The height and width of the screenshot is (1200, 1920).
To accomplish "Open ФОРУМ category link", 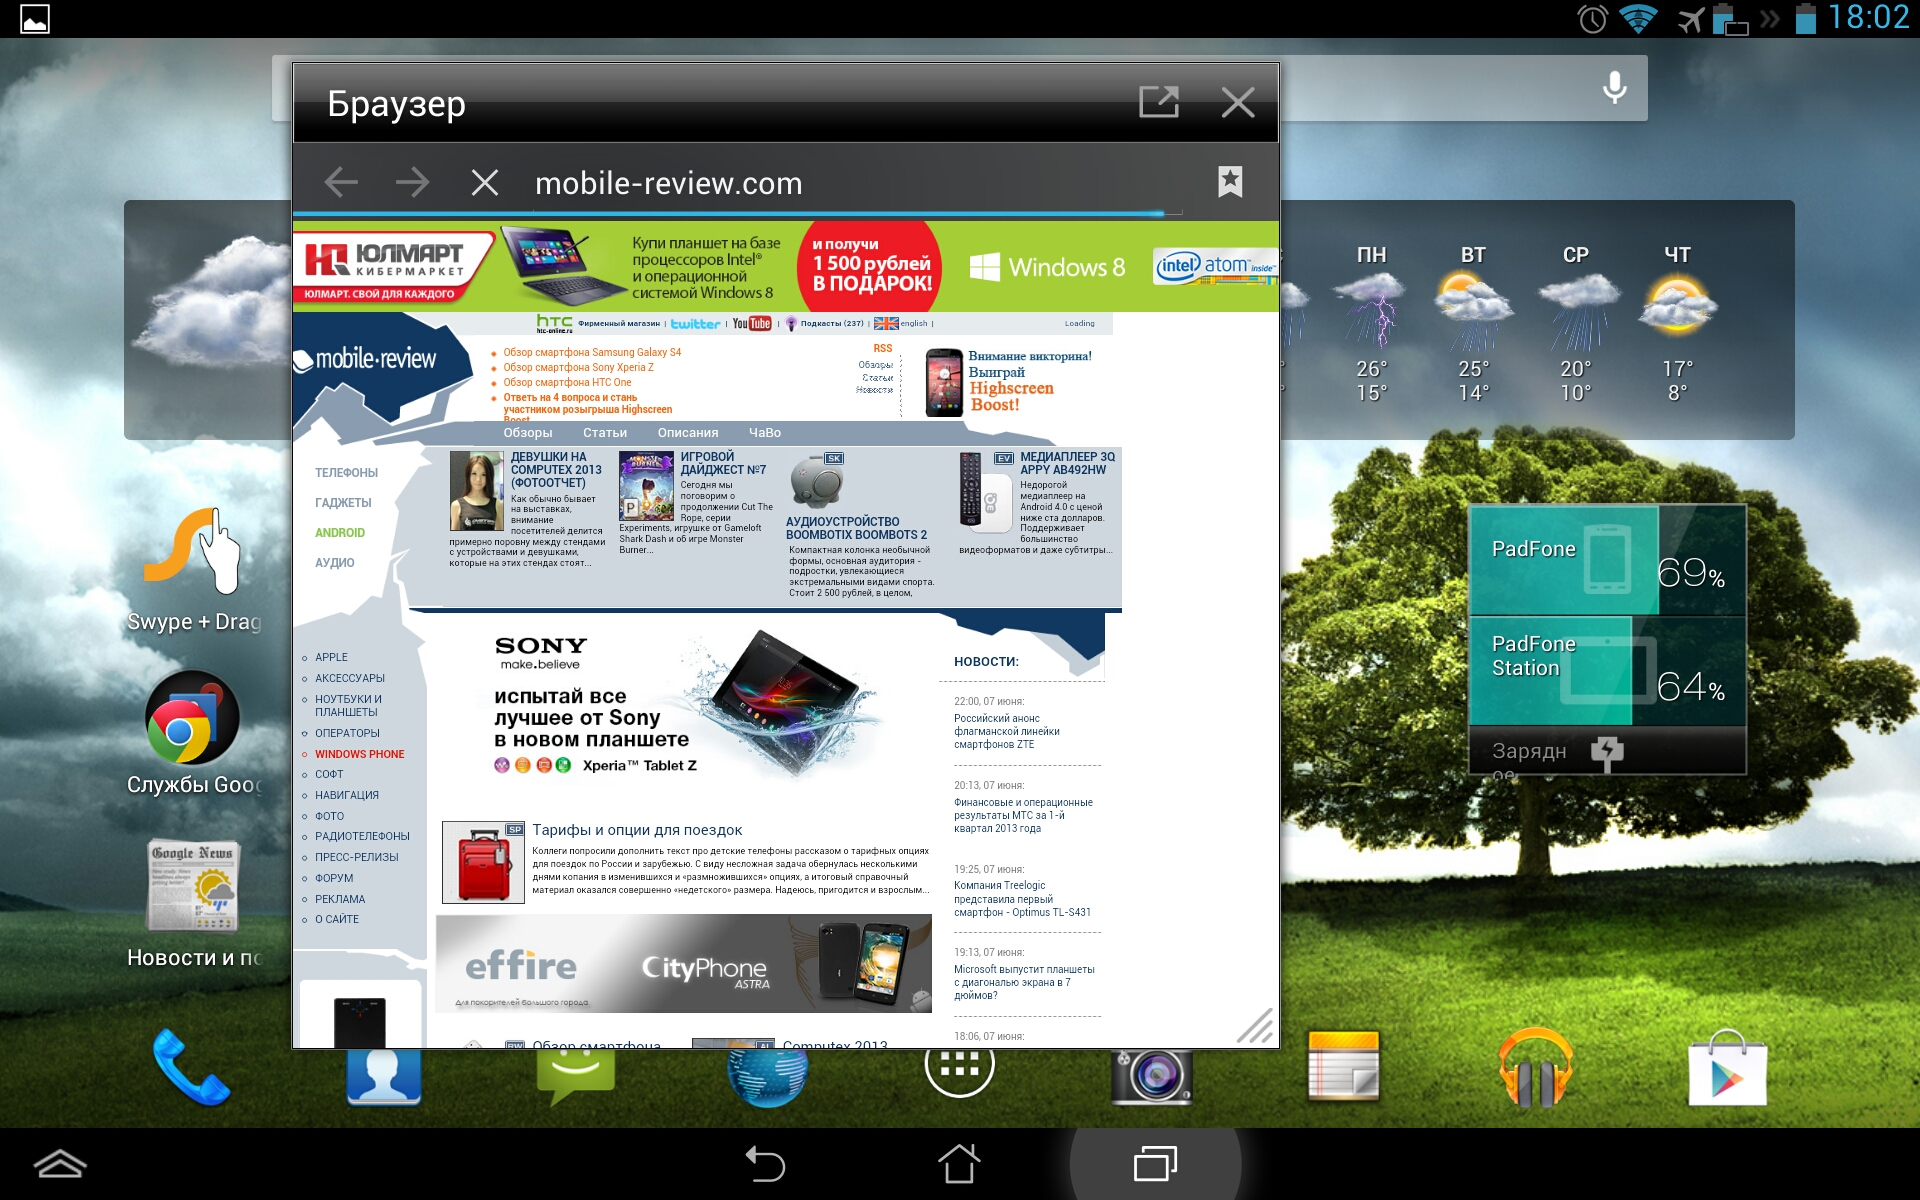I will point(334,878).
